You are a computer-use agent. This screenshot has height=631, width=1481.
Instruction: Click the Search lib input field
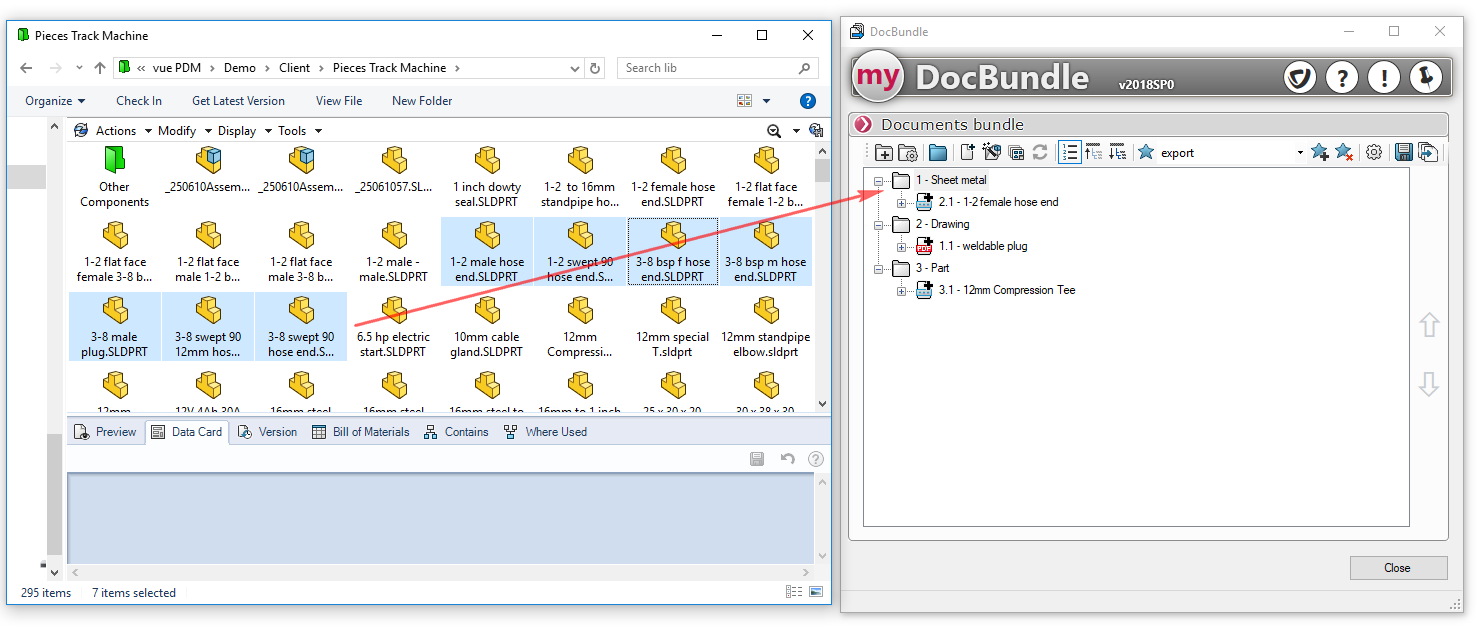(707, 68)
